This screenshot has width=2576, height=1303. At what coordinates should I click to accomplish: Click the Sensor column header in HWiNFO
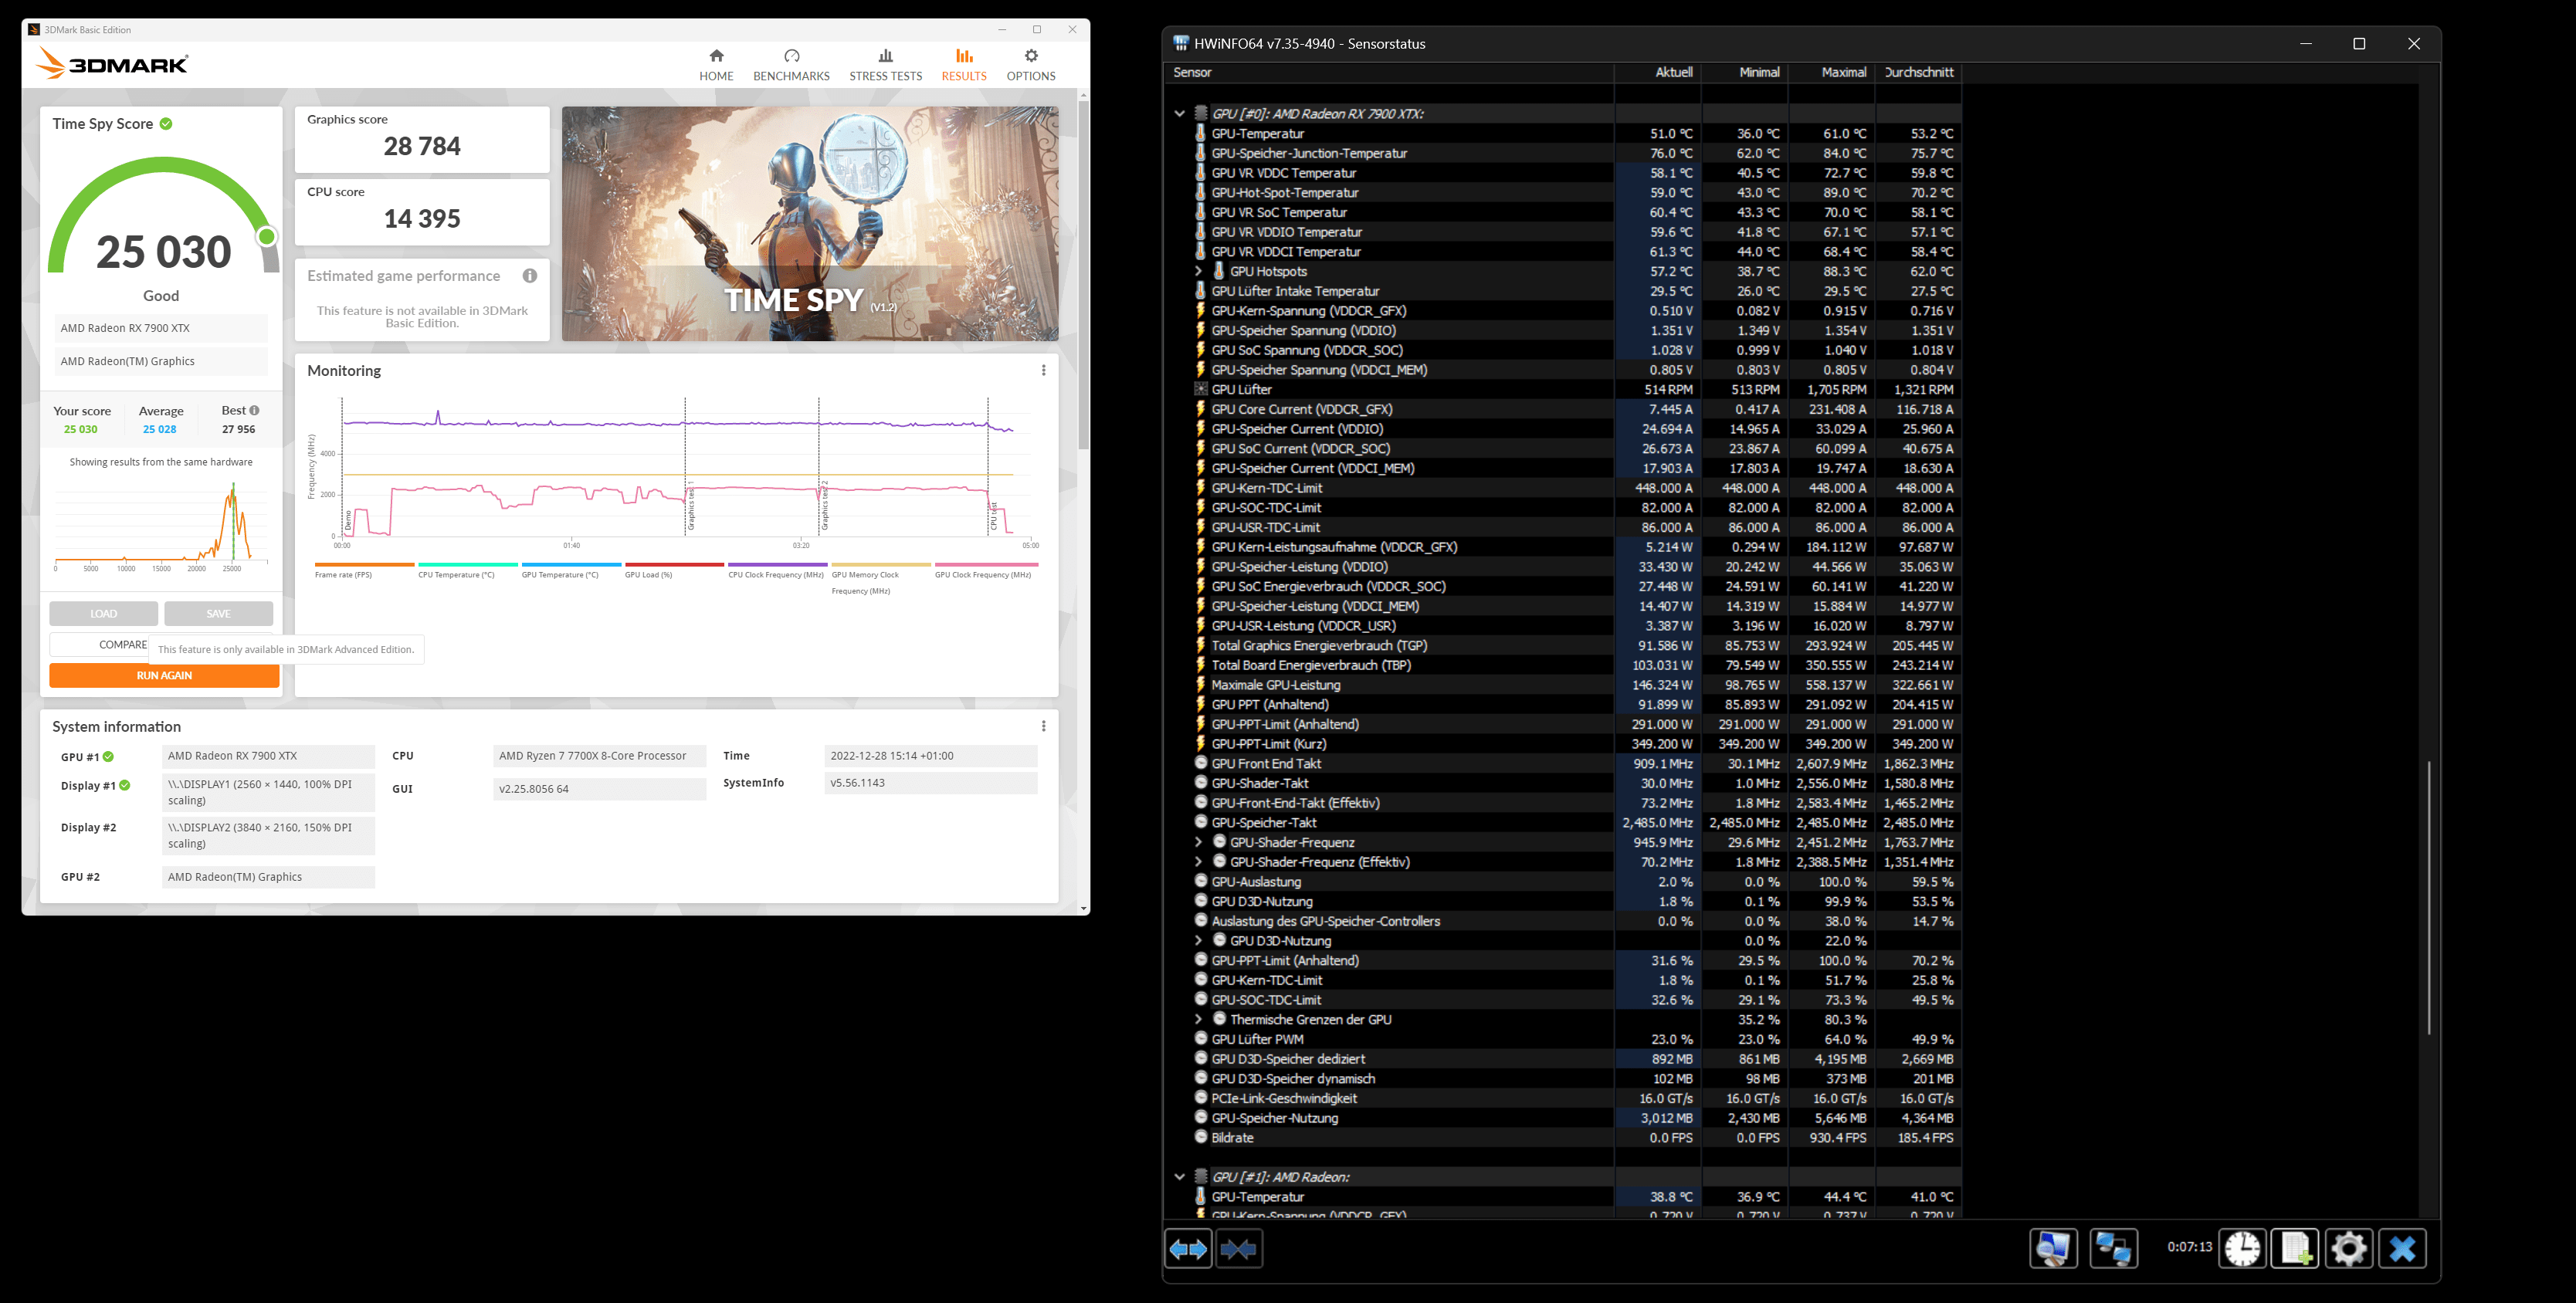pos(1389,72)
